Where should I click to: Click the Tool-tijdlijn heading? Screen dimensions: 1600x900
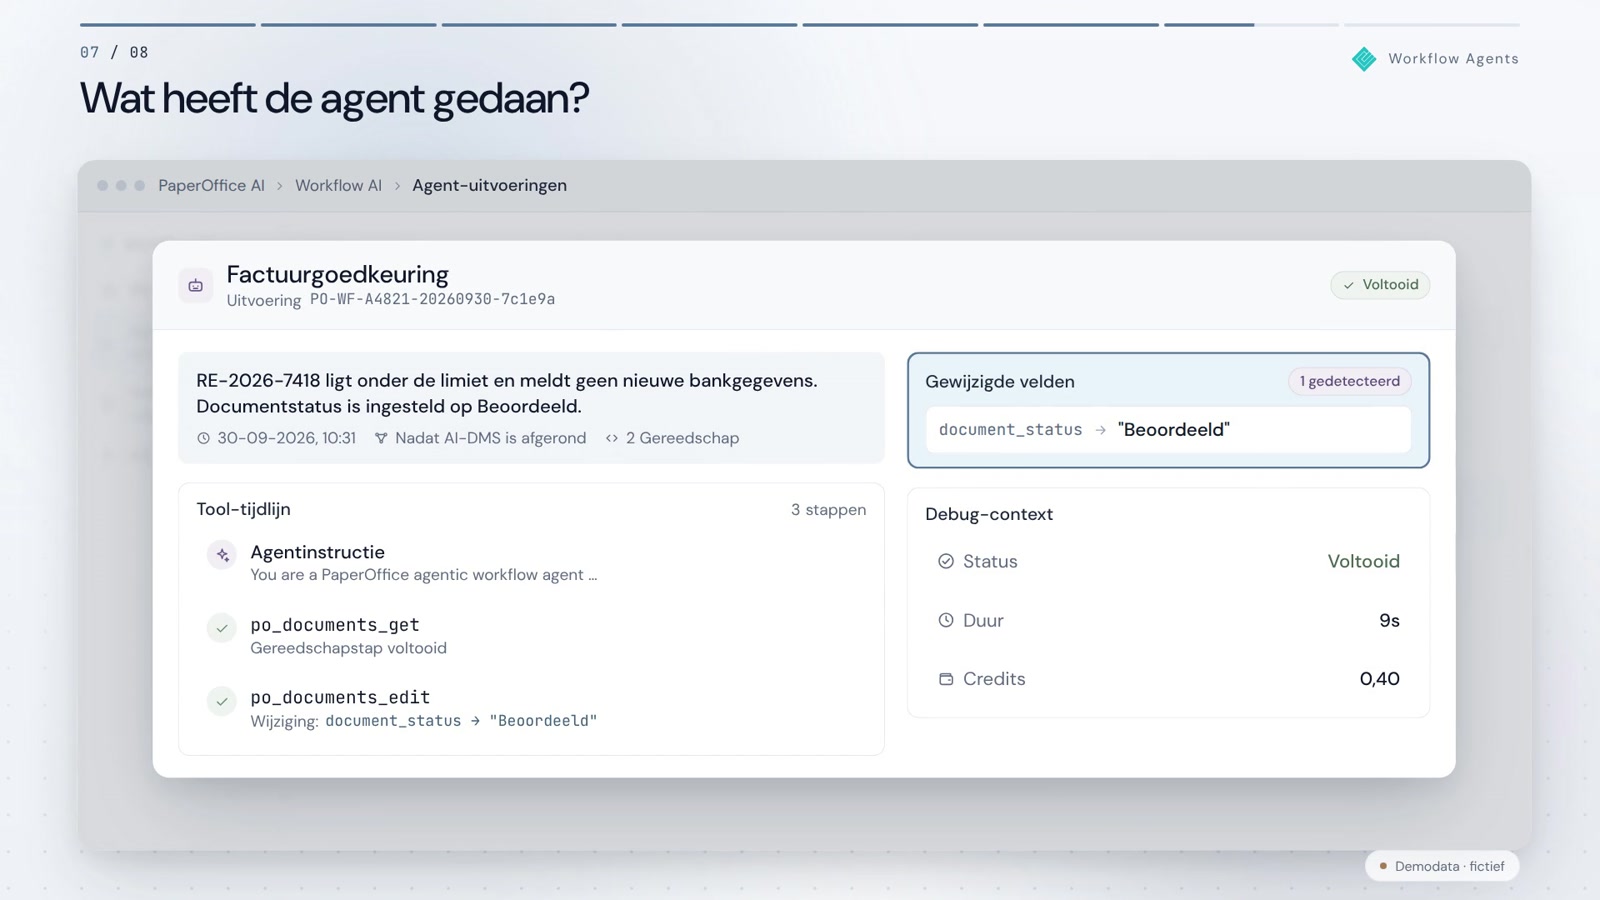click(243, 509)
